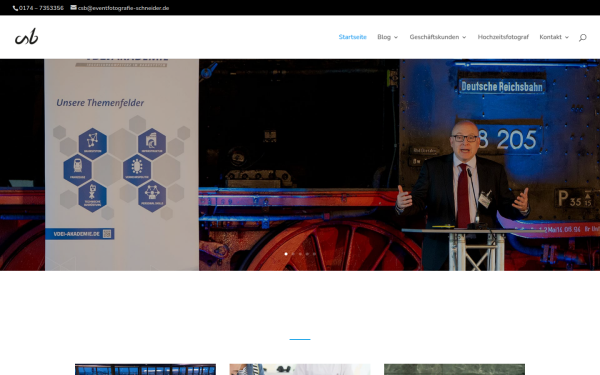Screen dimensions: 600x375
Task: Expand the Geschäftskunden dropdown arrow
Action: tap(464, 38)
